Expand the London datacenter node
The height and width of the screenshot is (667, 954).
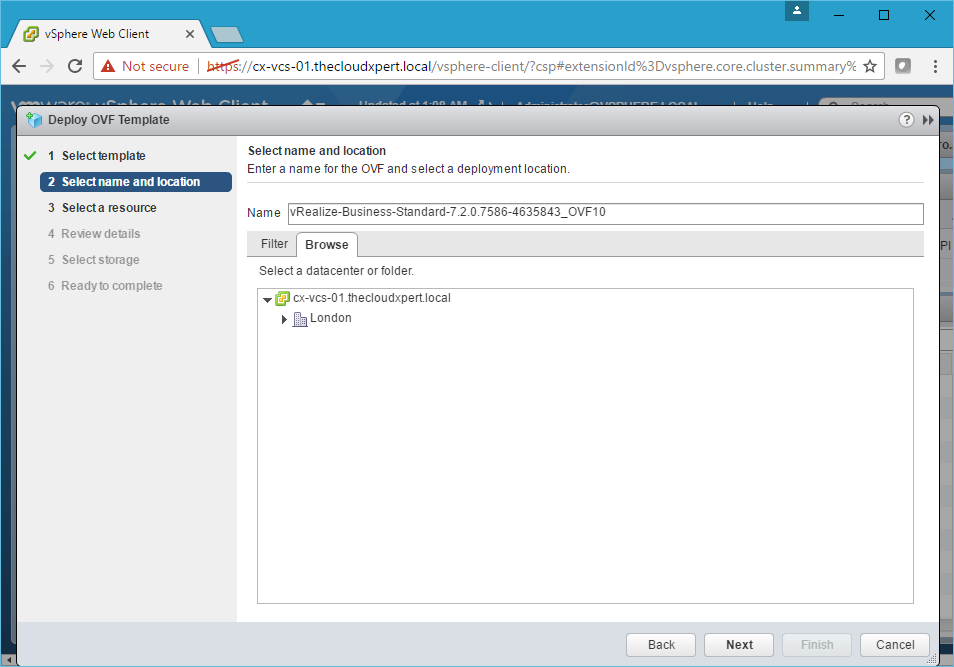(284, 319)
